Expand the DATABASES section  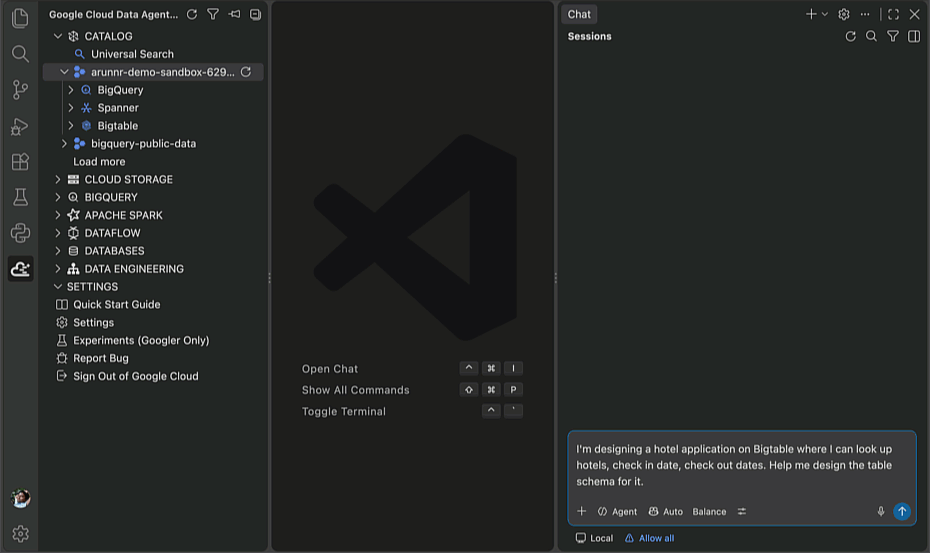[58, 251]
